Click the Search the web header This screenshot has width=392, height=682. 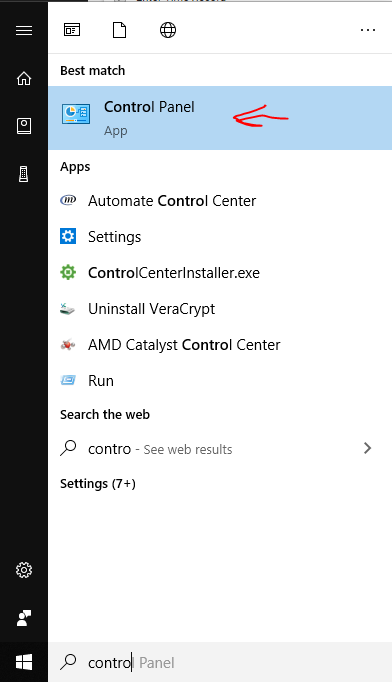[105, 415]
